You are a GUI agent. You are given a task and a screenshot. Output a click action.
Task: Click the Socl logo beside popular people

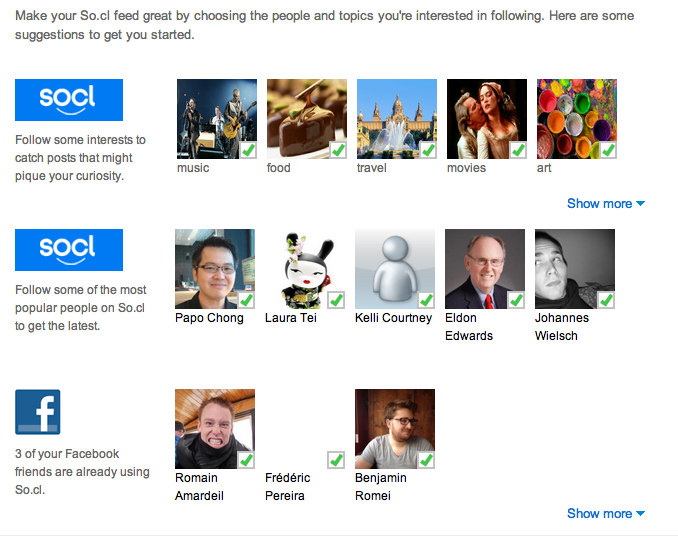(69, 250)
